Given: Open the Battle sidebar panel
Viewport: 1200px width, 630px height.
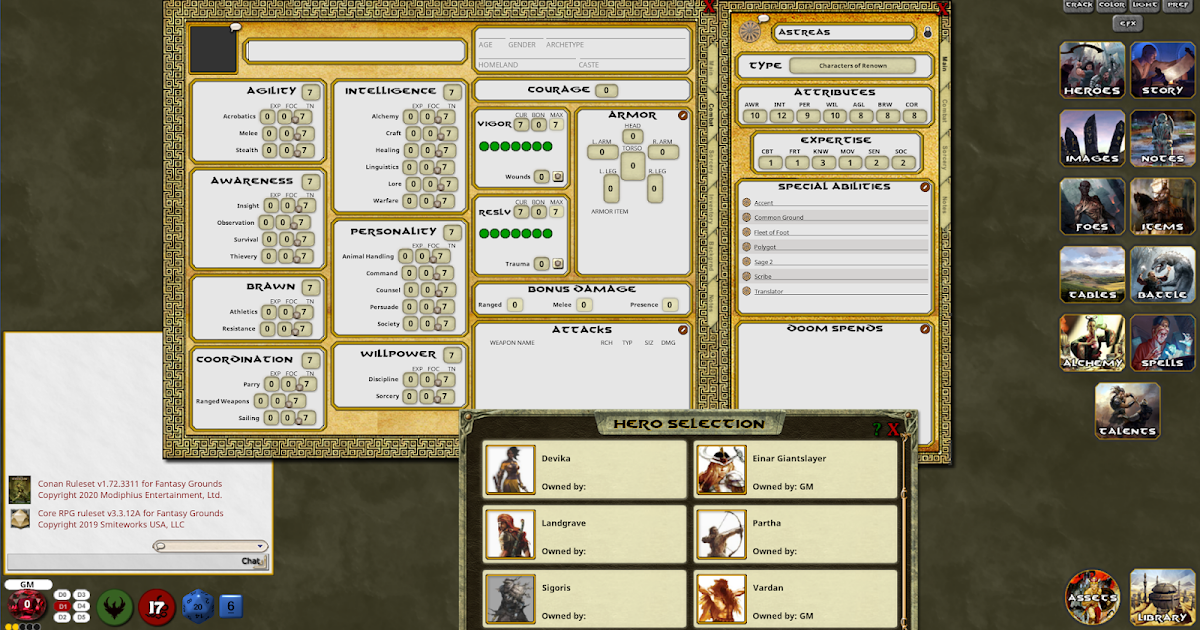Looking at the screenshot, I should (1163, 274).
